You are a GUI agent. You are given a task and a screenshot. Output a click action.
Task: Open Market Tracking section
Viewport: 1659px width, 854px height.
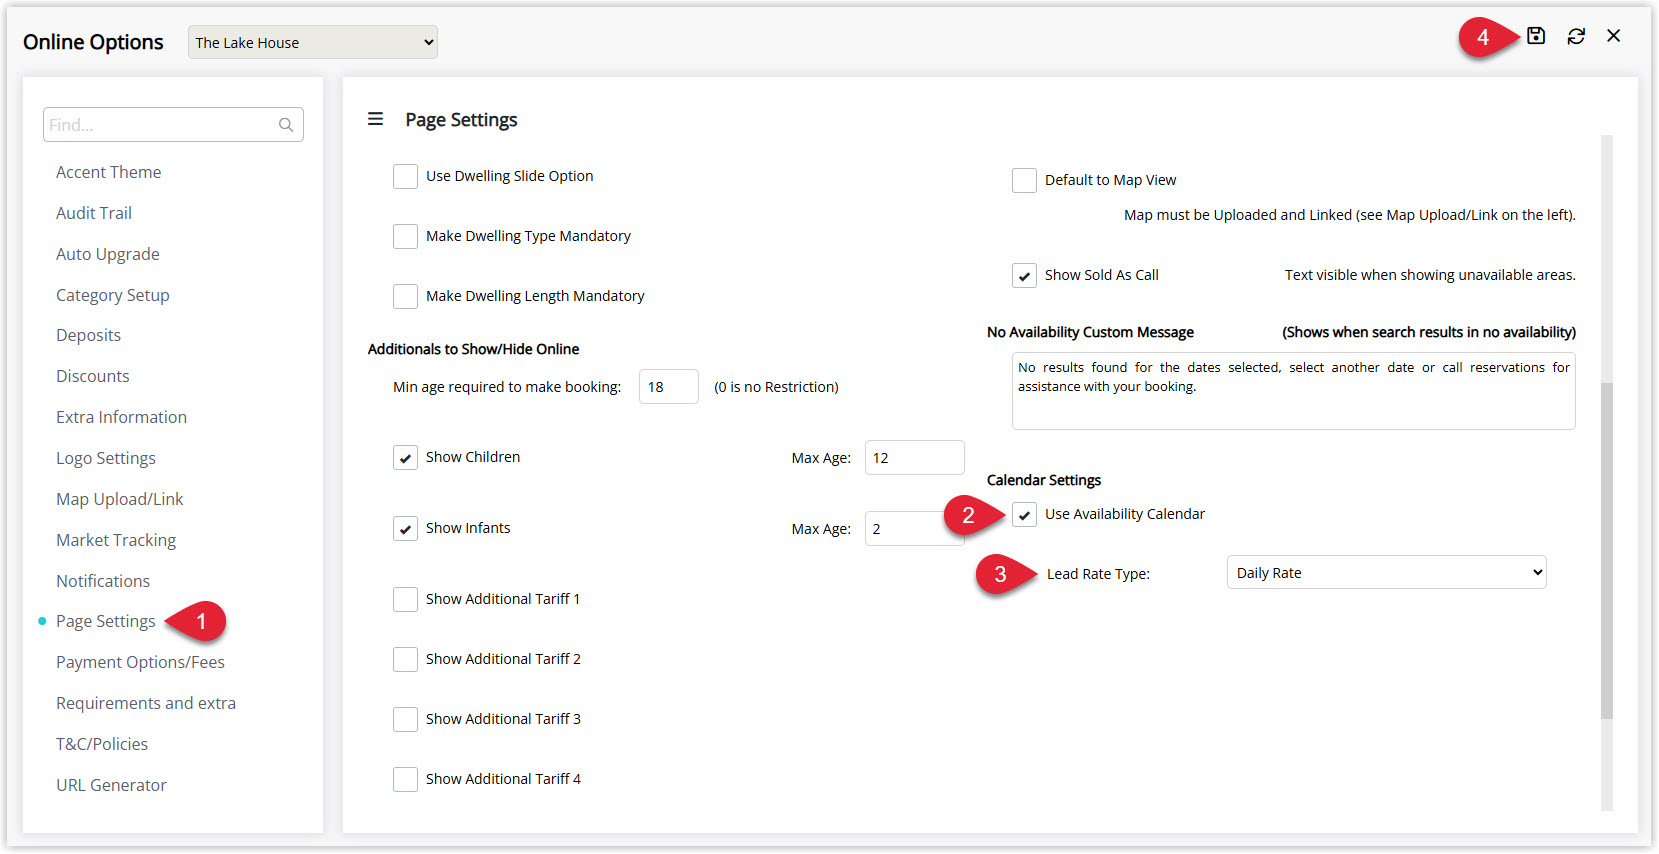(x=116, y=540)
